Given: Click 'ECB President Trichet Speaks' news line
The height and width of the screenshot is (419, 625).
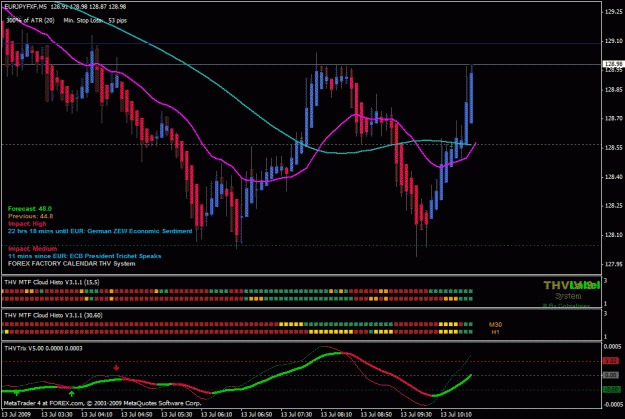Looking at the screenshot, I should coord(85,256).
